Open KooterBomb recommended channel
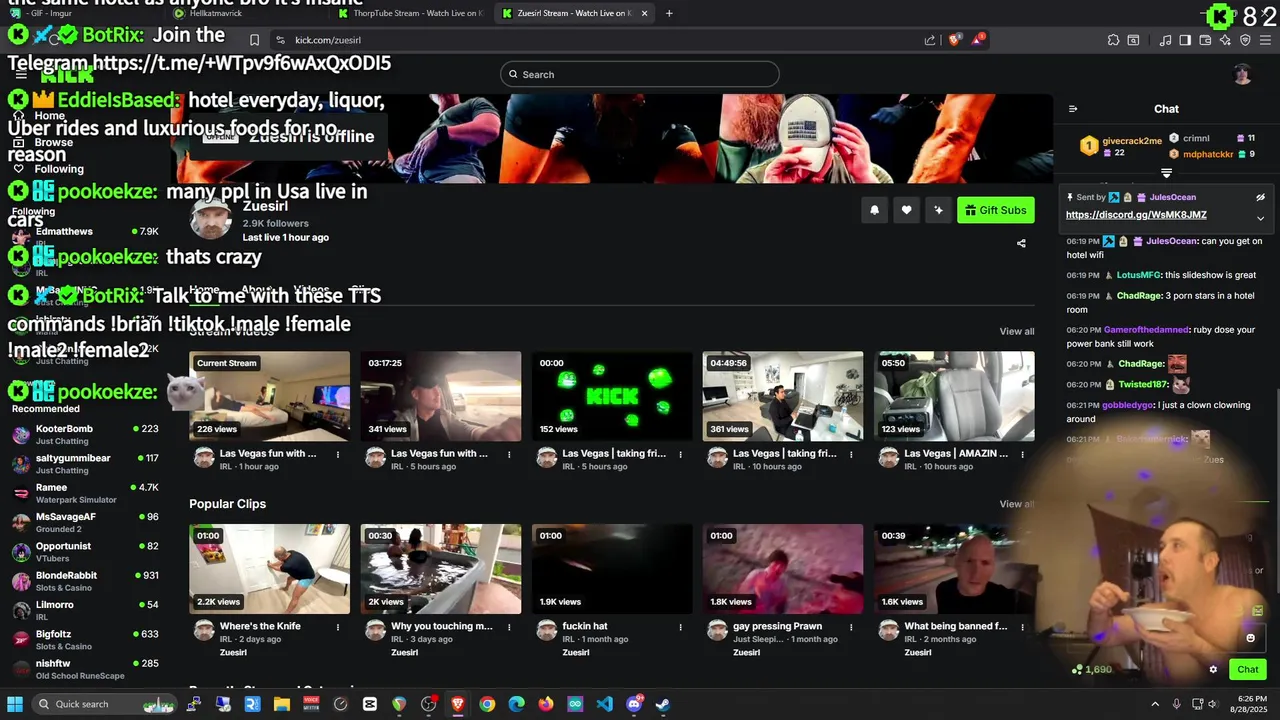 pos(85,435)
